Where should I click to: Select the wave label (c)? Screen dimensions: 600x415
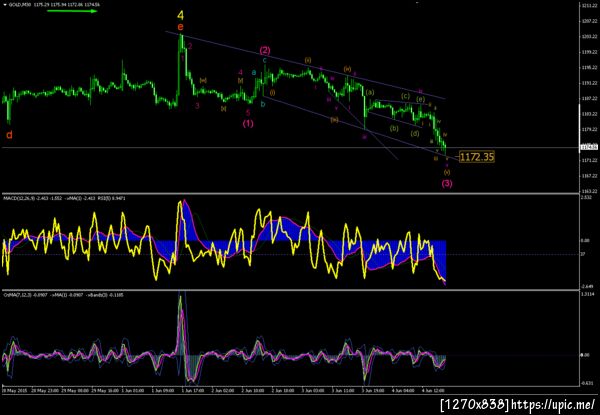pos(405,96)
